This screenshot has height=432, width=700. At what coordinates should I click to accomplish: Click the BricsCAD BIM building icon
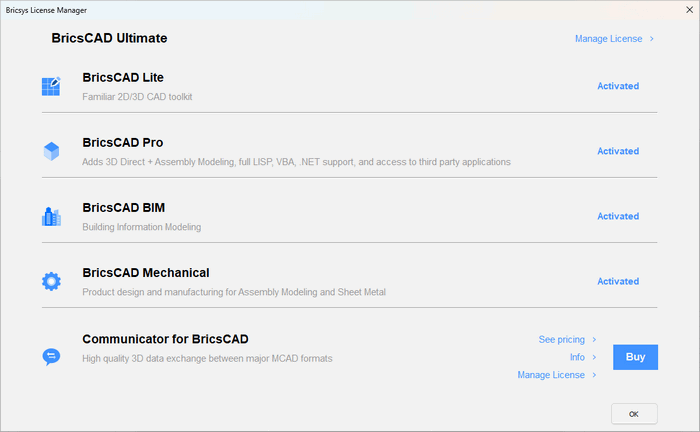coord(51,216)
